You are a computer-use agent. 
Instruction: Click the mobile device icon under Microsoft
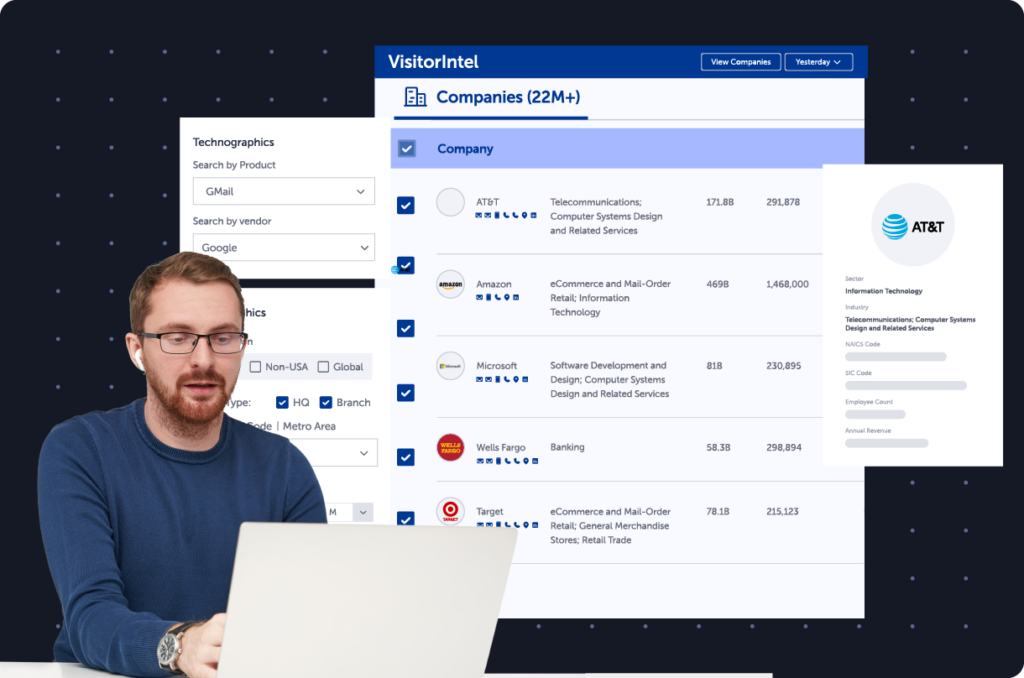click(498, 379)
